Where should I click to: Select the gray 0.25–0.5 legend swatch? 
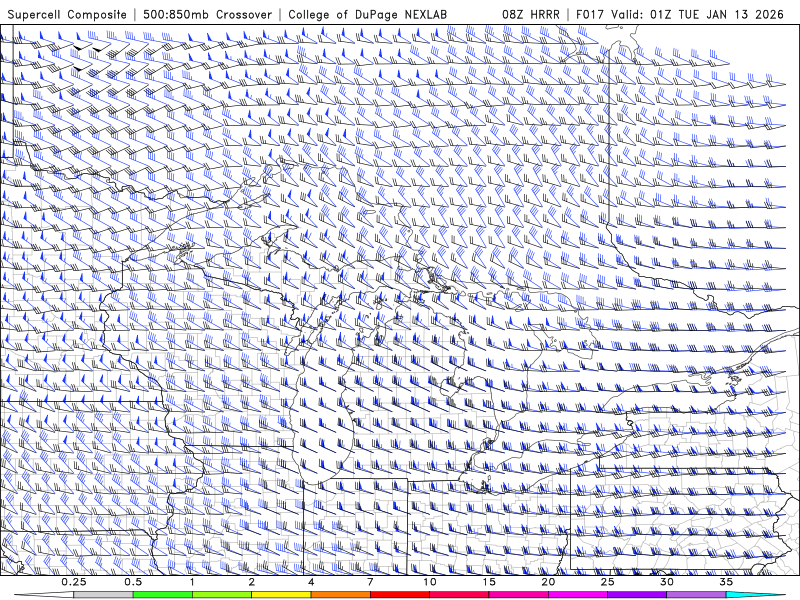click(103, 595)
